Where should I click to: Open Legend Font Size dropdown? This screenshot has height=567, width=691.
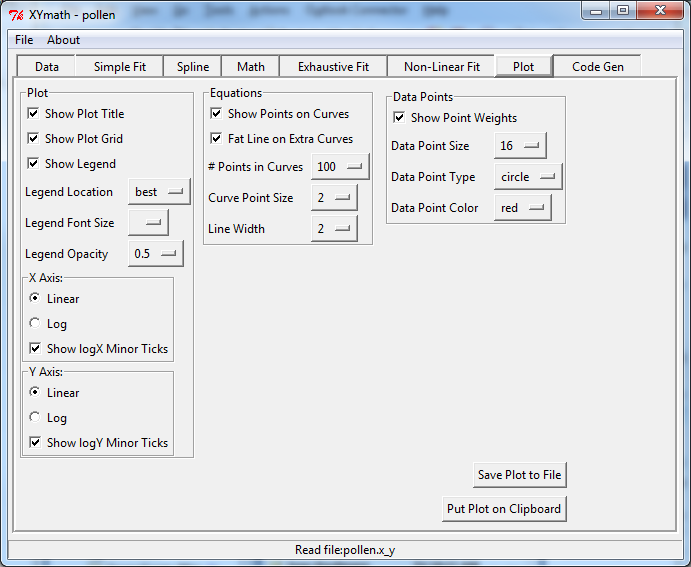pyautogui.click(x=148, y=223)
